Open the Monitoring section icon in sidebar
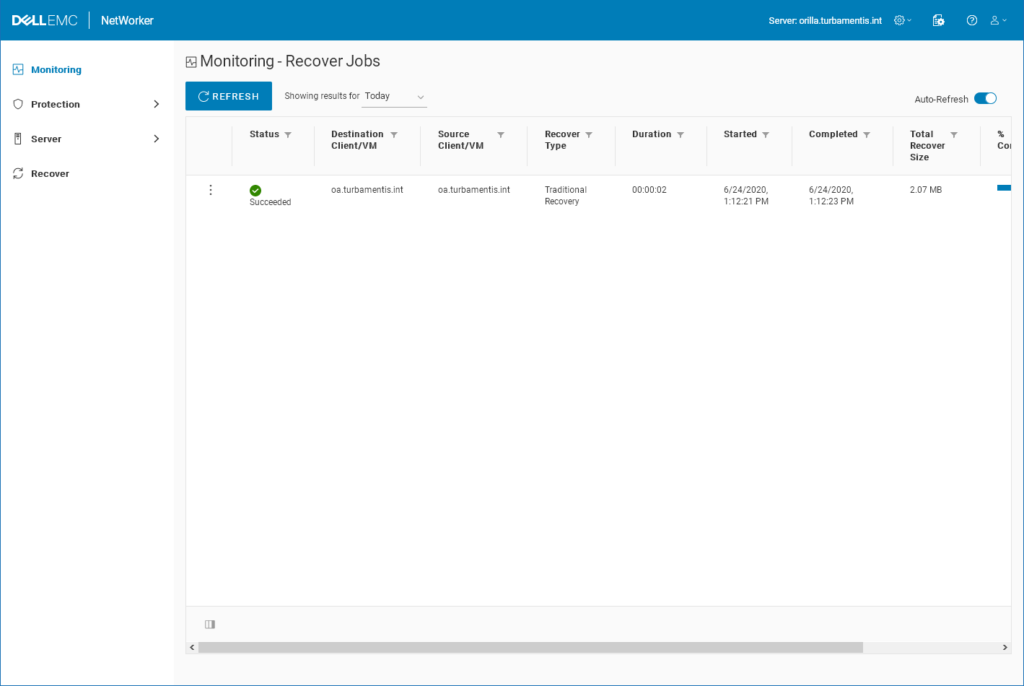 point(20,69)
